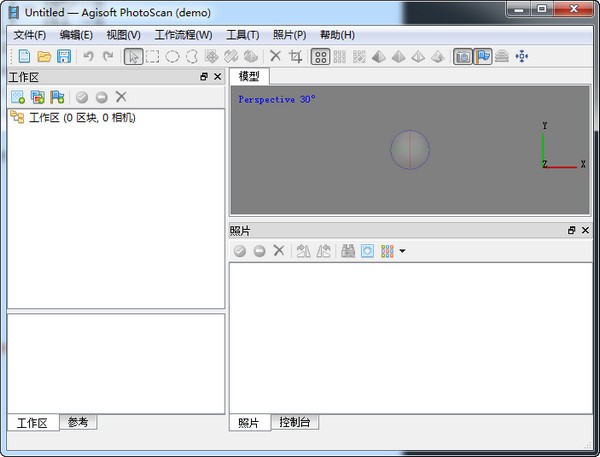Save the project with the floppy disk icon
The height and width of the screenshot is (457, 600).
(64, 57)
